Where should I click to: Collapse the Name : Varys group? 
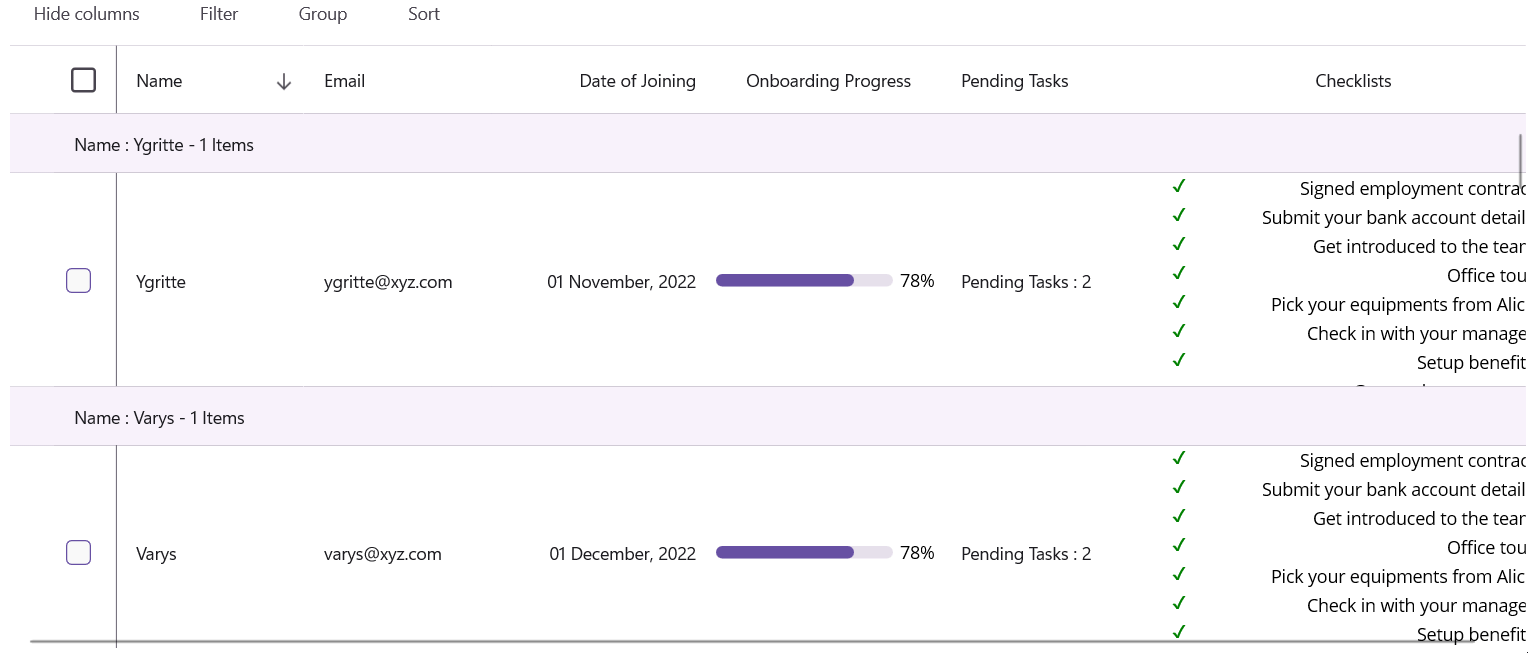click(160, 417)
